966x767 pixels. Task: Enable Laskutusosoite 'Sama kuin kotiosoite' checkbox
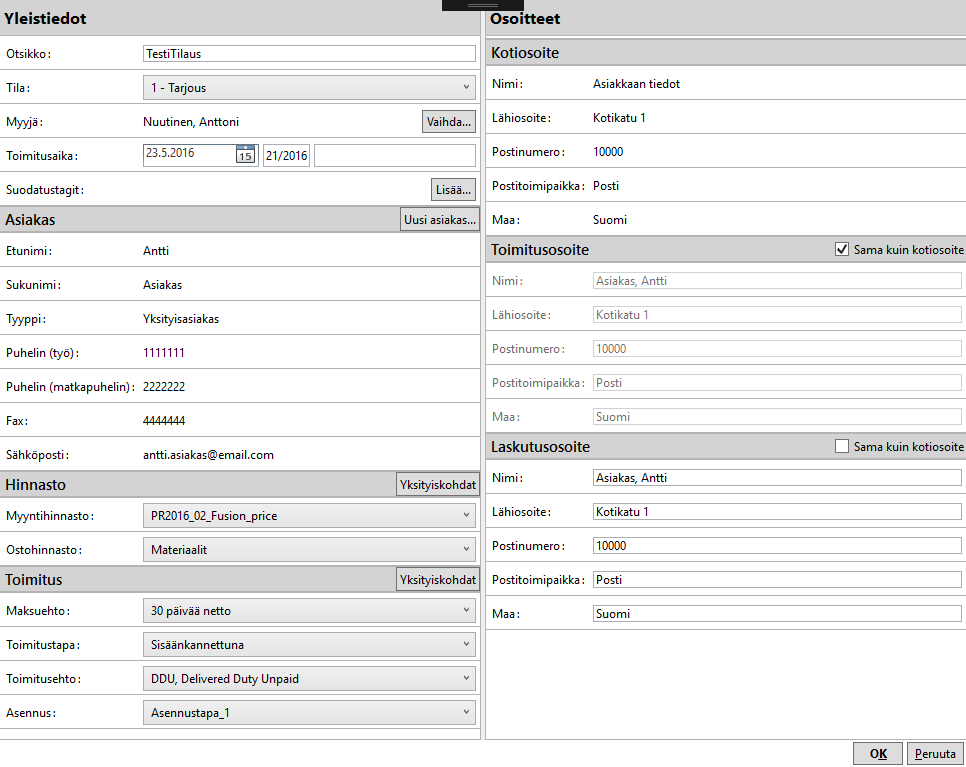click(x=842, y=447)
